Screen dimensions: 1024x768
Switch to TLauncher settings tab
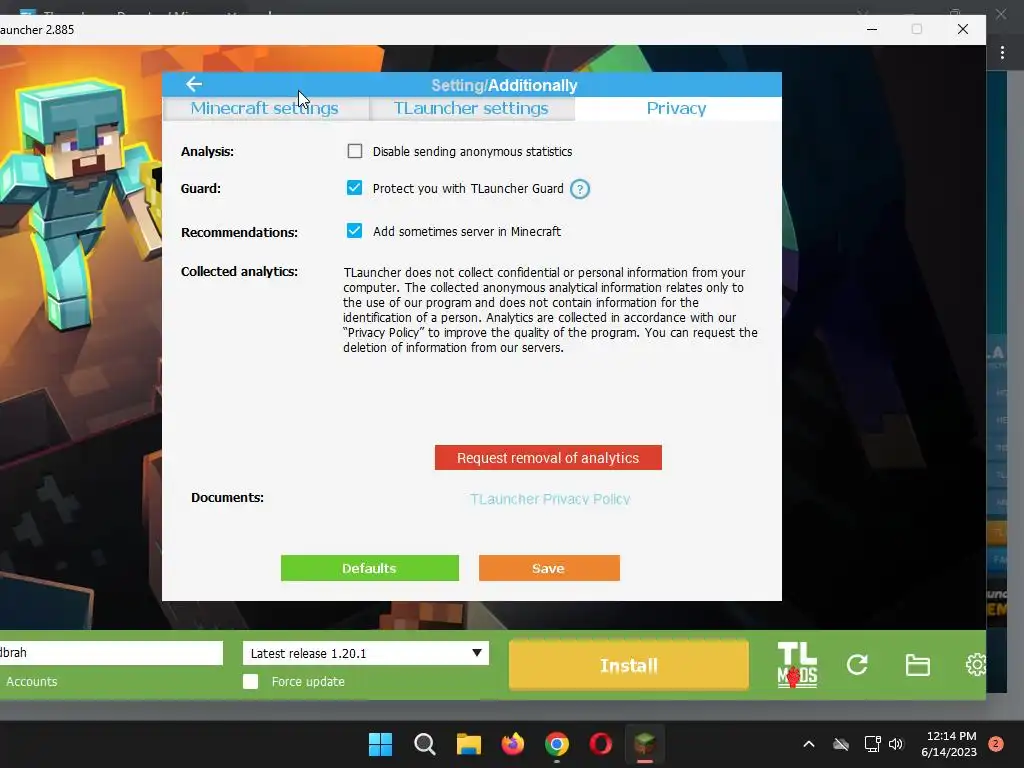(x=471, y=108)
